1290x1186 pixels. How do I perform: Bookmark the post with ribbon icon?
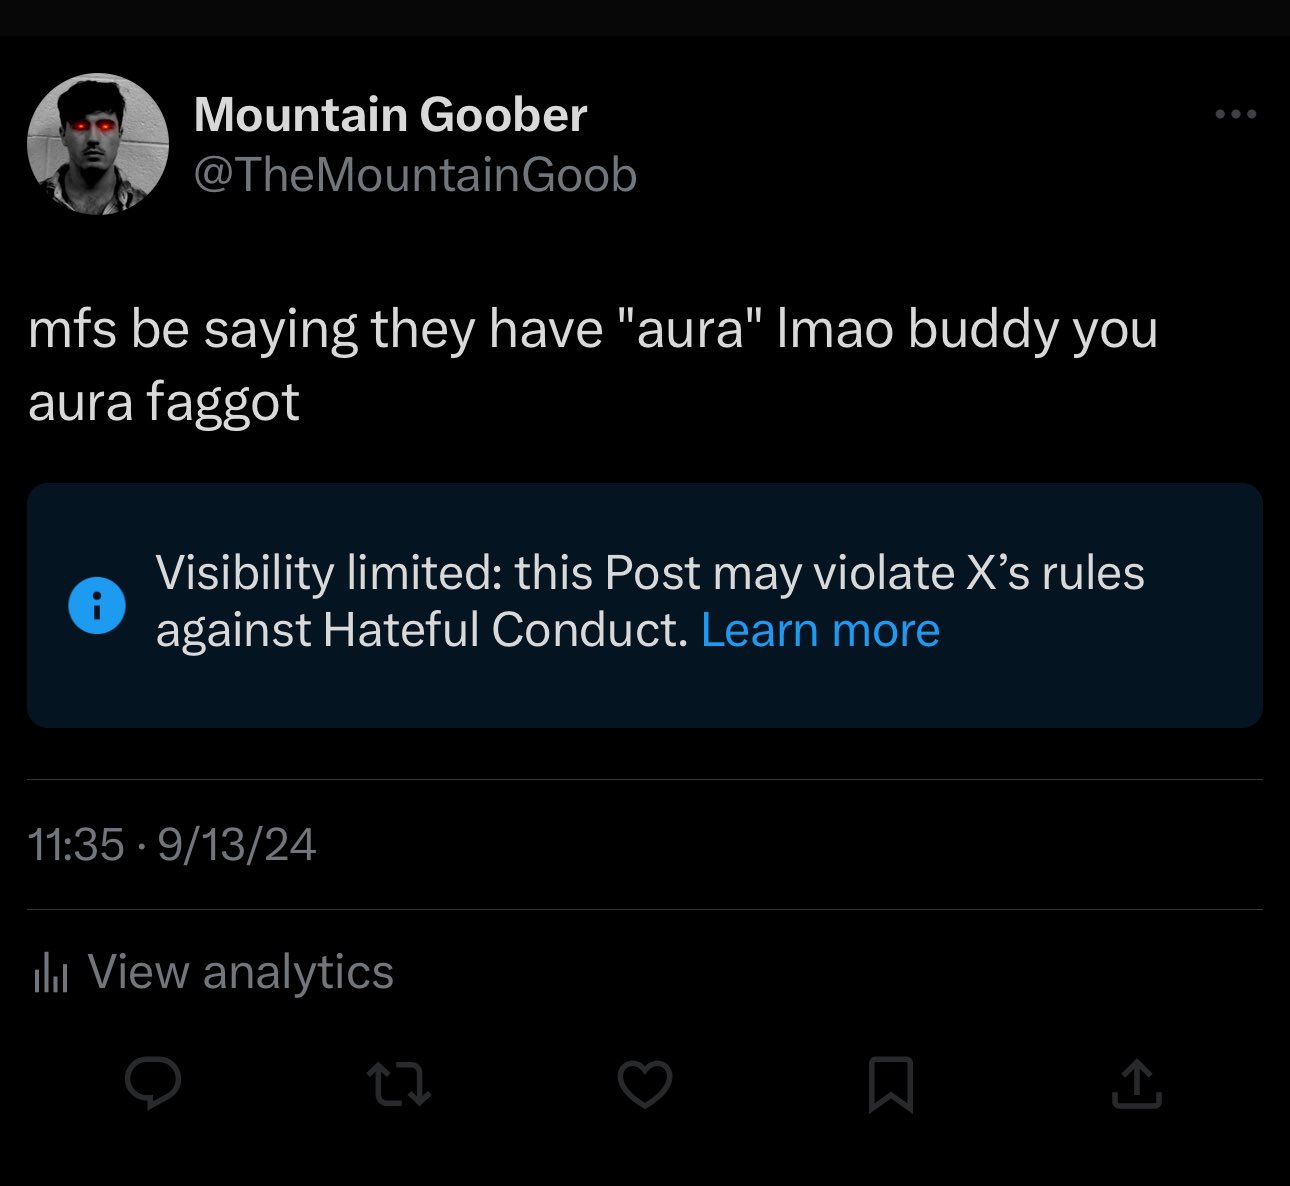pyautogui.click(x=890, y=1084)
